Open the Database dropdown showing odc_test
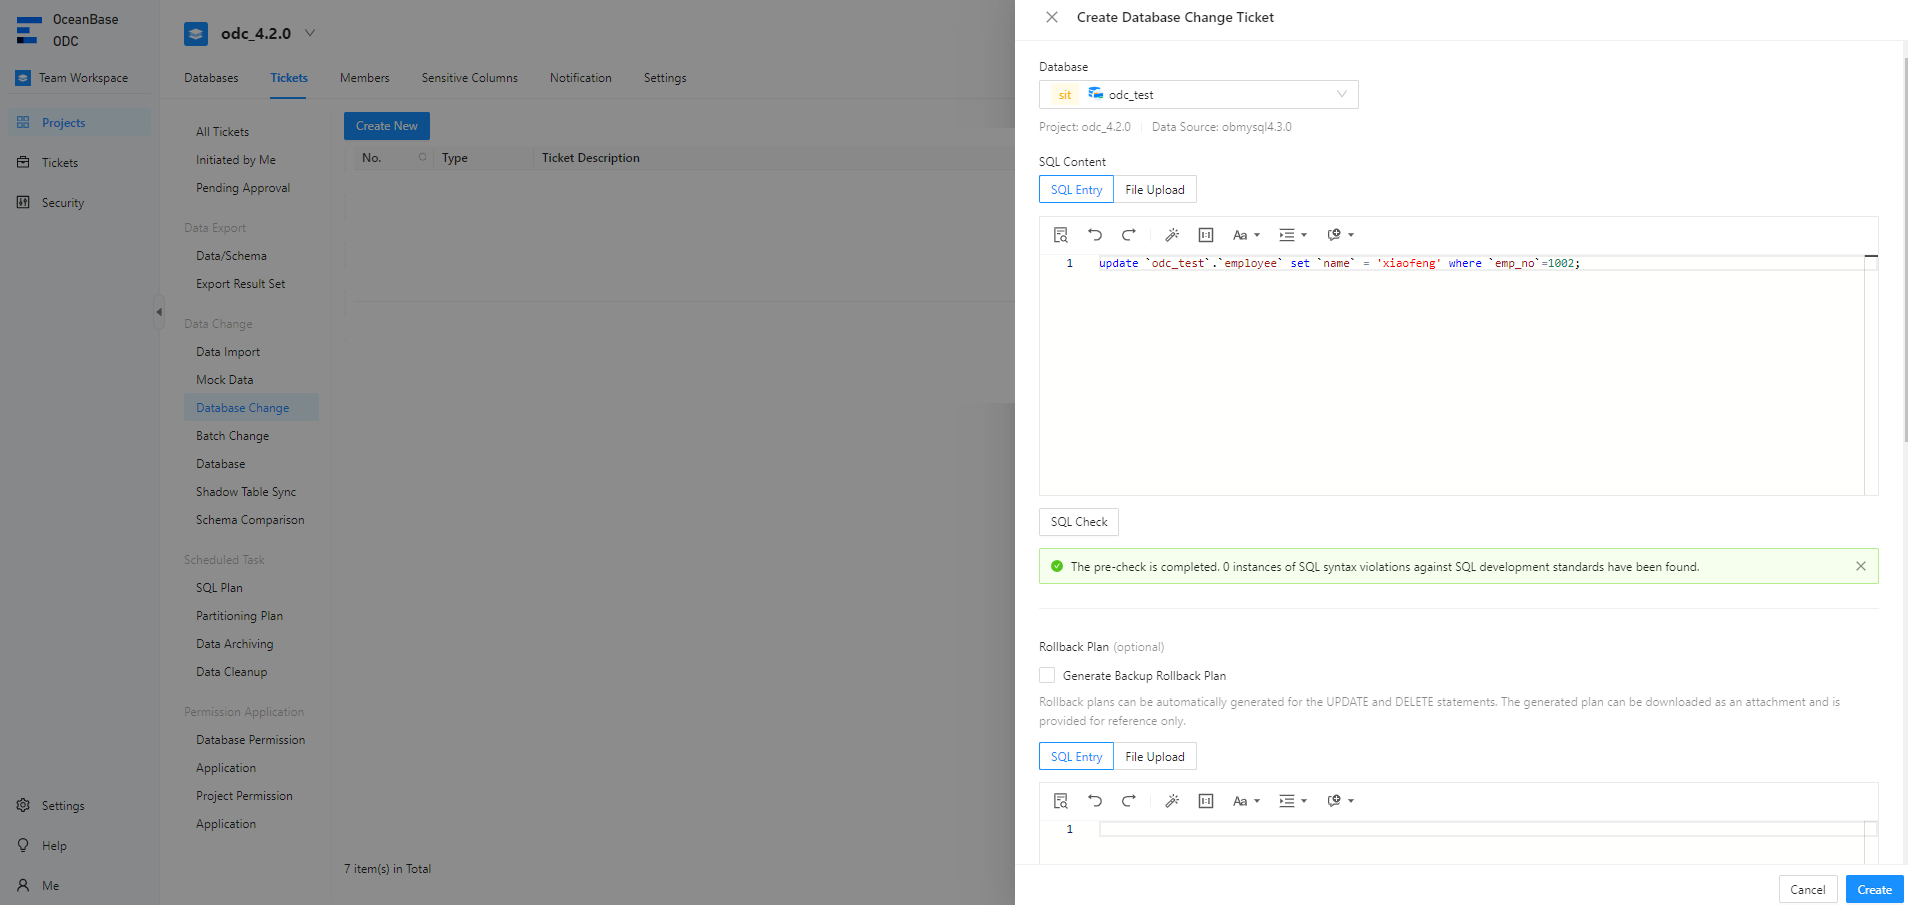 [x=1198, y=95]
